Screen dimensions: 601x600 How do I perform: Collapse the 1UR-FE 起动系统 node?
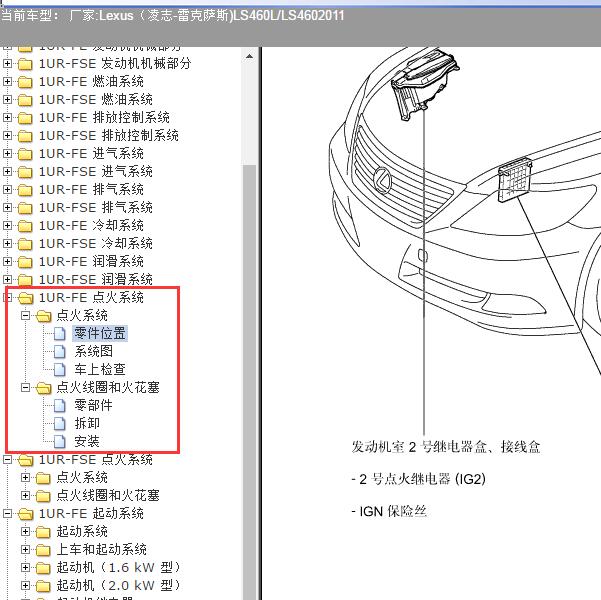pyautogui.click(x=7, y=513)
